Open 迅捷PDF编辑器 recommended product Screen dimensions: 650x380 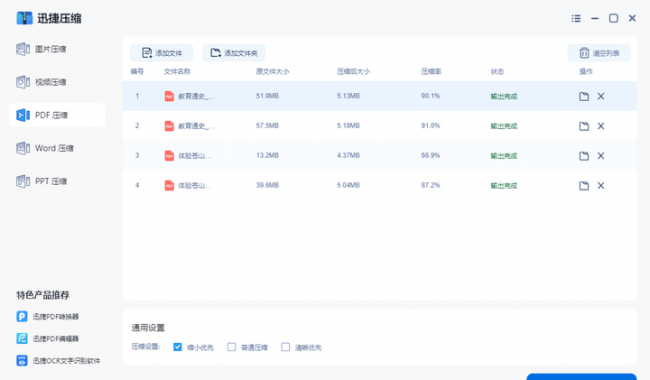tap(47, 339)
